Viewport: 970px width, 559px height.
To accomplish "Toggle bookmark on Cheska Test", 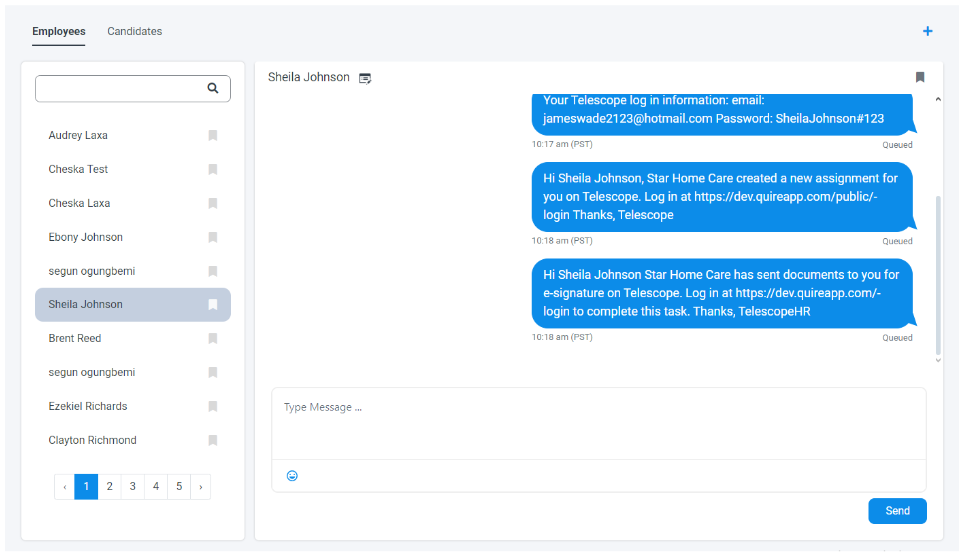I will [213, 169].
